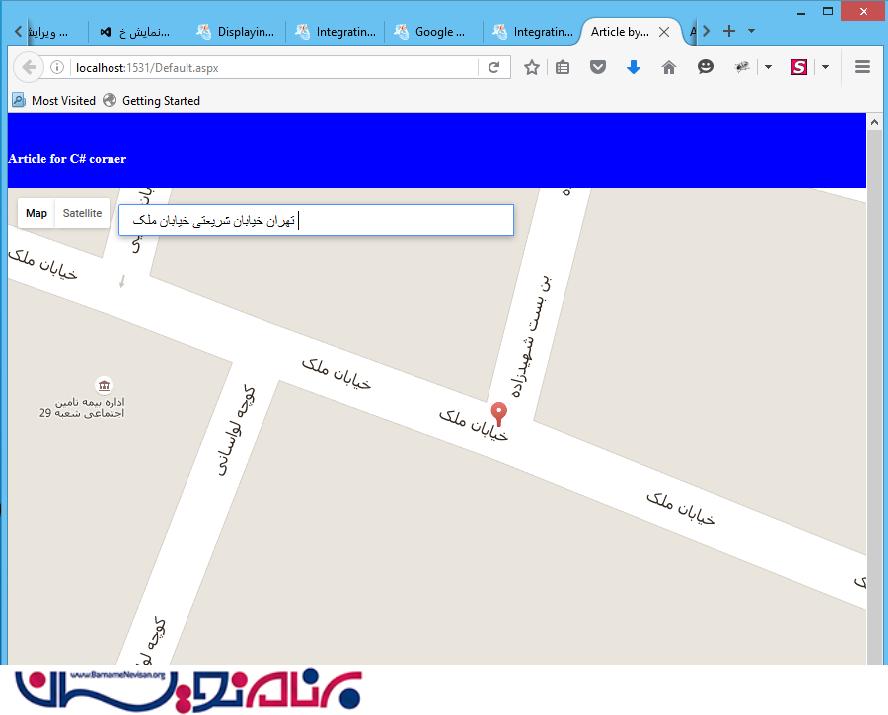Image resolution: width=888 pixels, height=715 pixels.
Task: Click the red S extension icon
Action: point(798,67)
